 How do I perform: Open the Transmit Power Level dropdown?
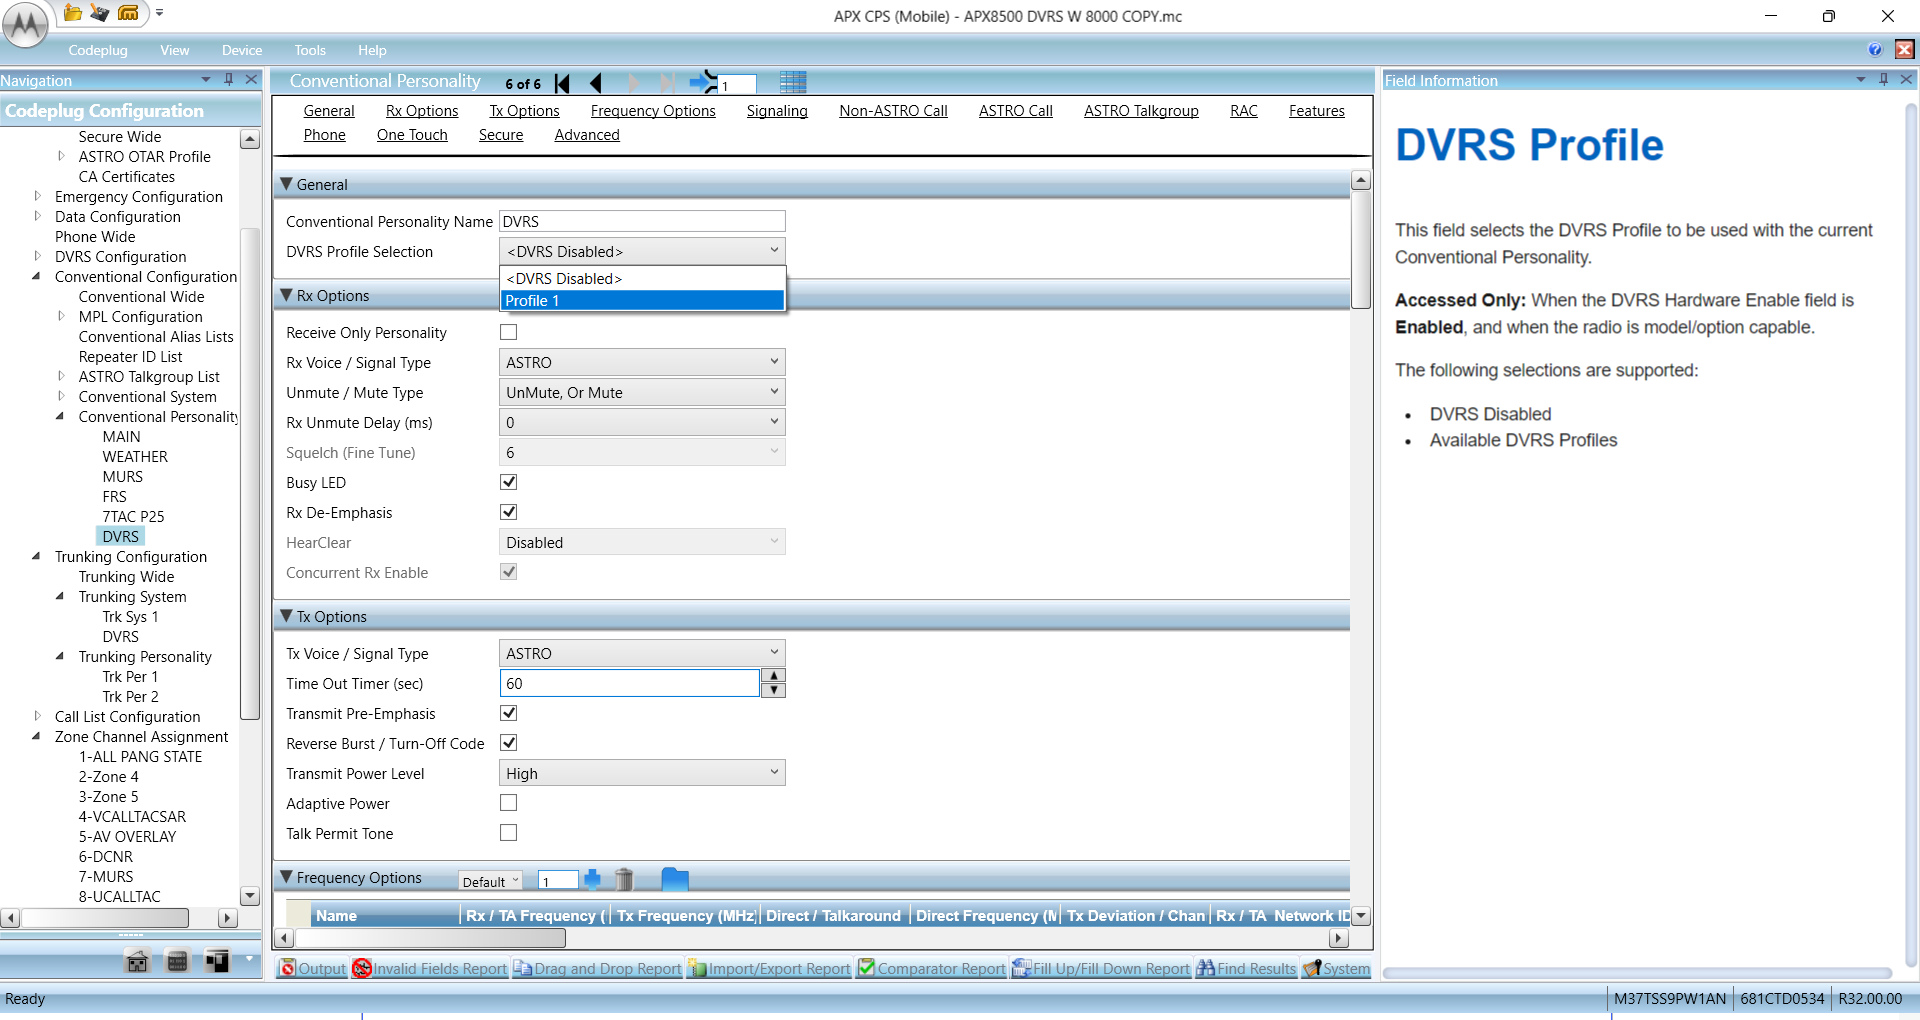(642, 773)
